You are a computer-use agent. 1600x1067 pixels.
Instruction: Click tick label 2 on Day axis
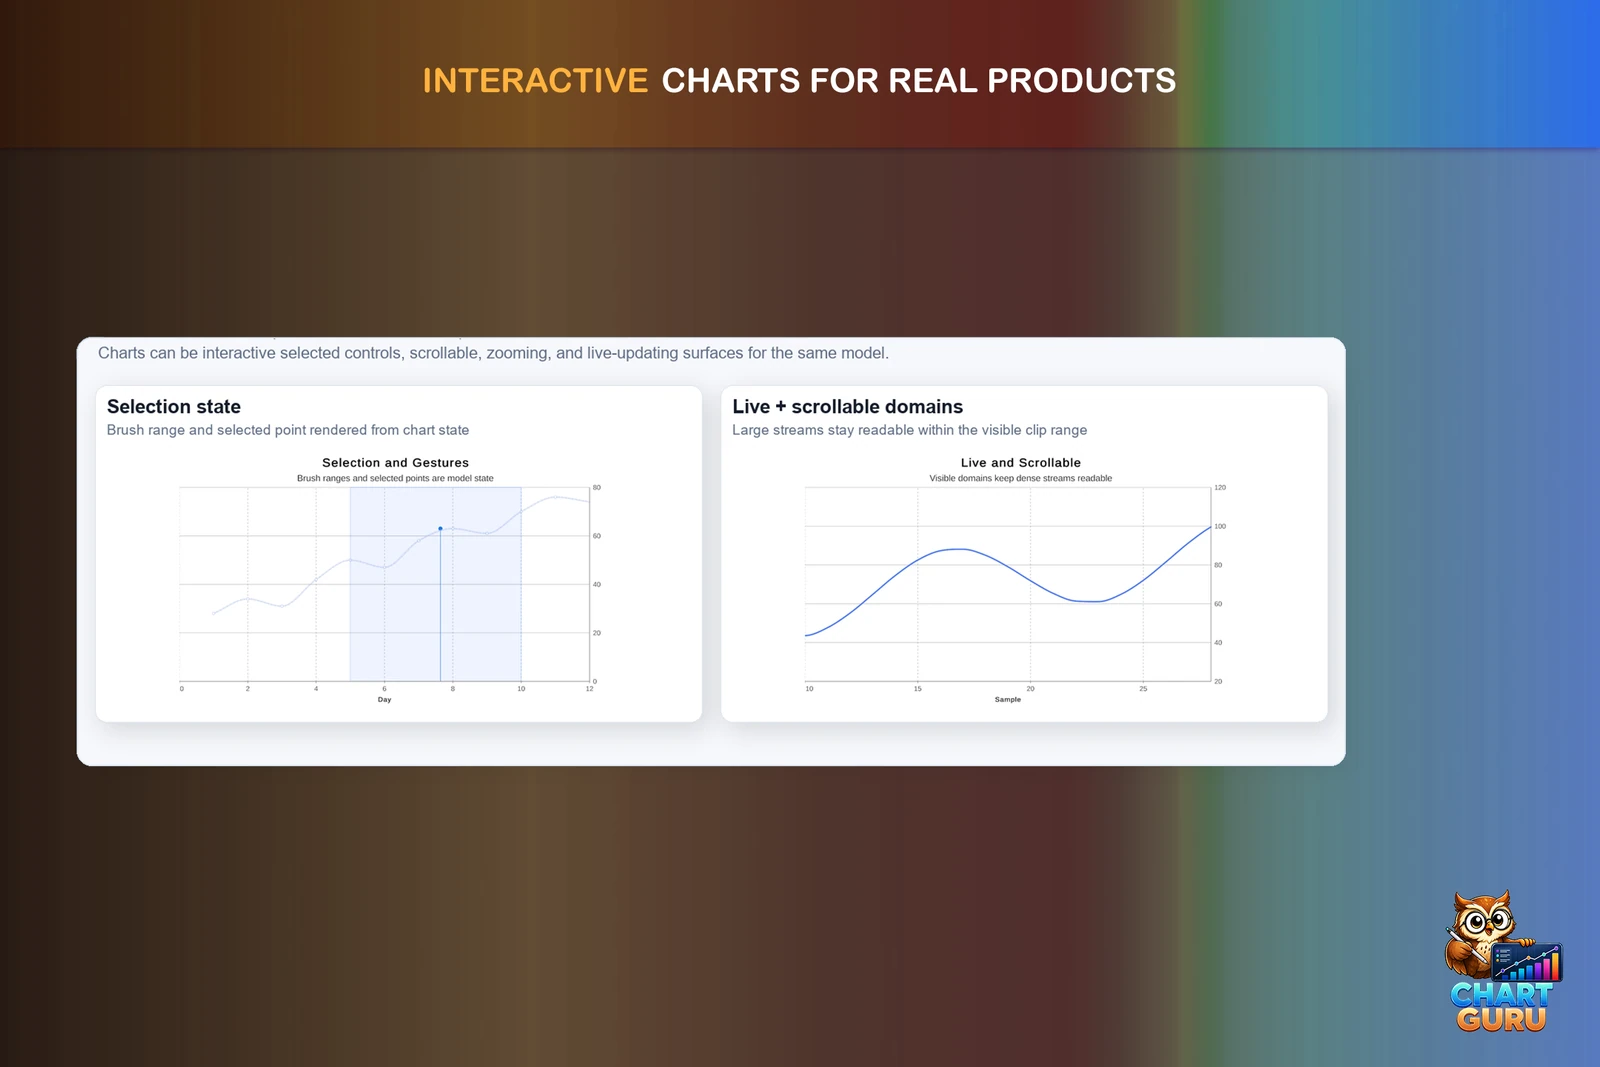tap(248, 689)
